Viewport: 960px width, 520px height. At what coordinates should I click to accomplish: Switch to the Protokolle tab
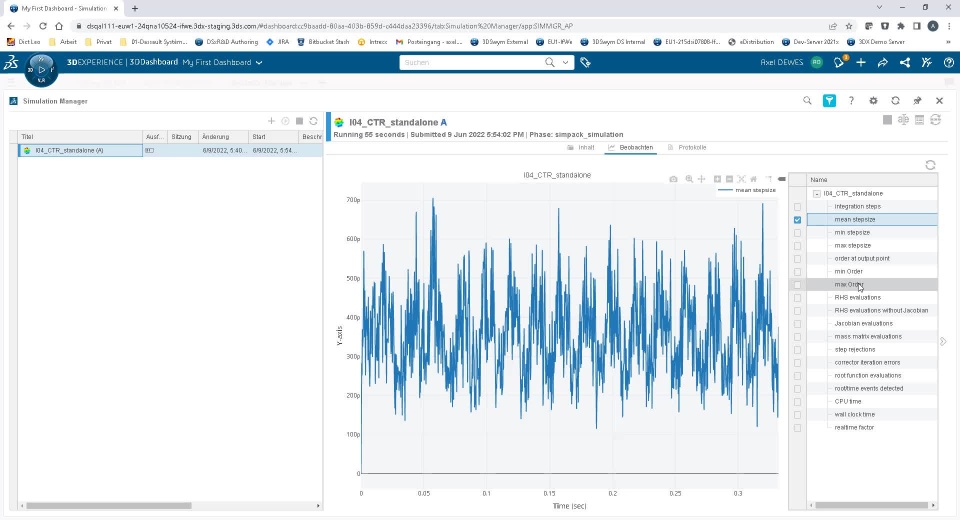(x=687, y=148)
